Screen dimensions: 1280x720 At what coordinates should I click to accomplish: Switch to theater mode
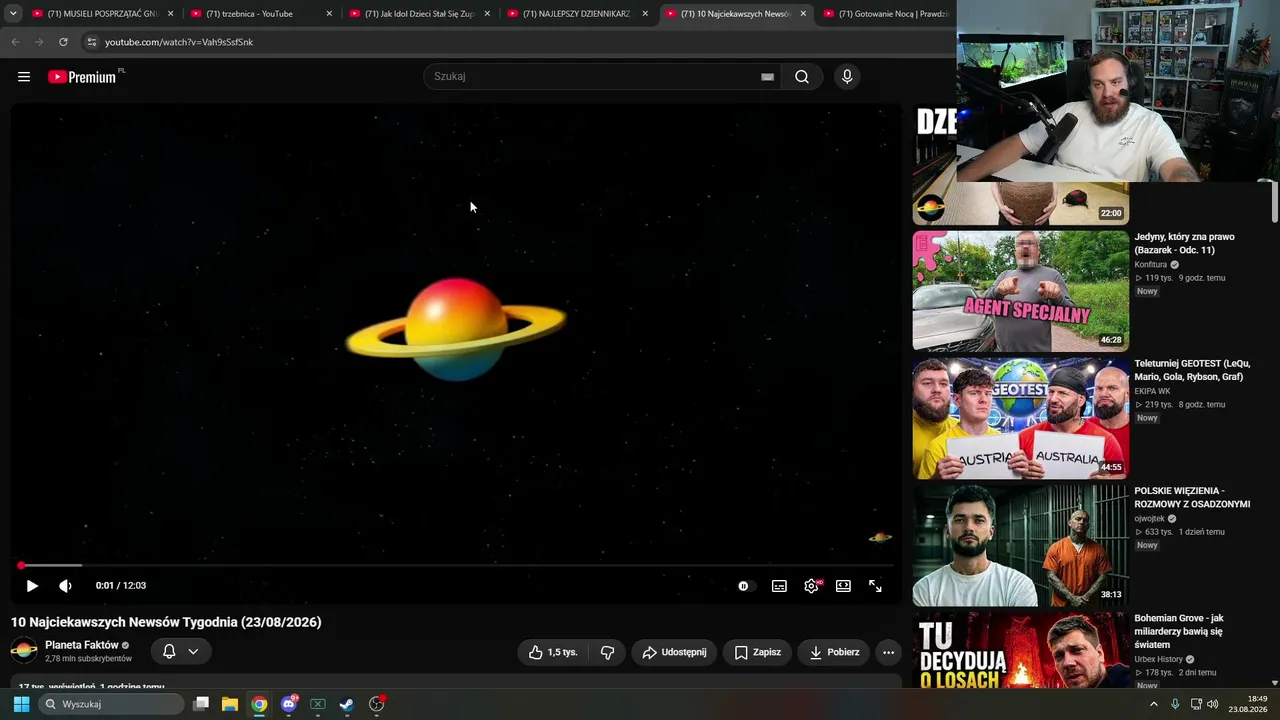[843, 586]
